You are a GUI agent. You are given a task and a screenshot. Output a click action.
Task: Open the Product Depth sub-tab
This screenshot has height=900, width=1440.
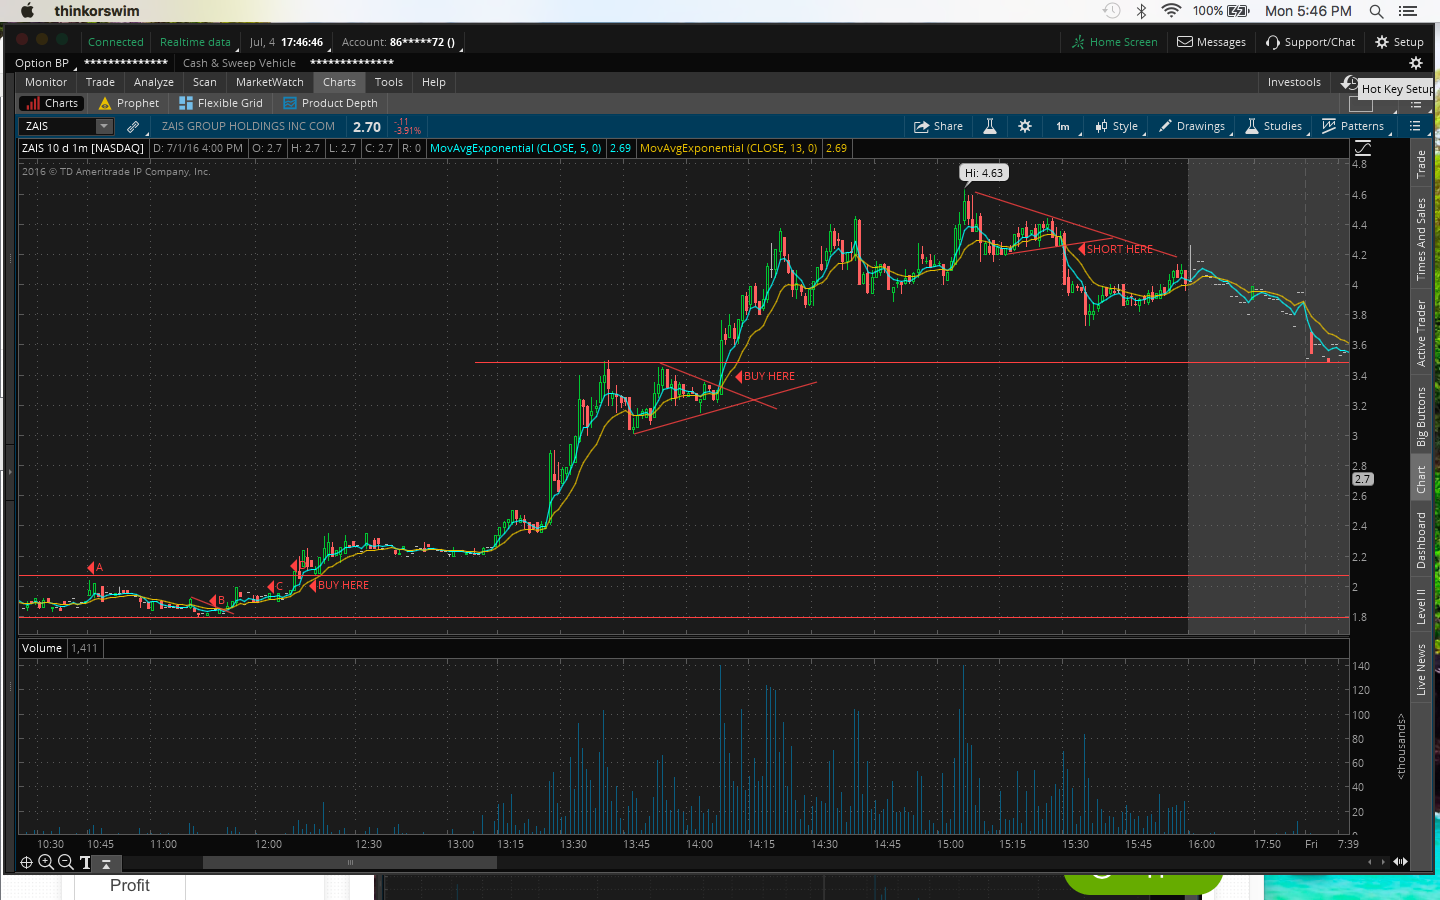pos(331,103)
